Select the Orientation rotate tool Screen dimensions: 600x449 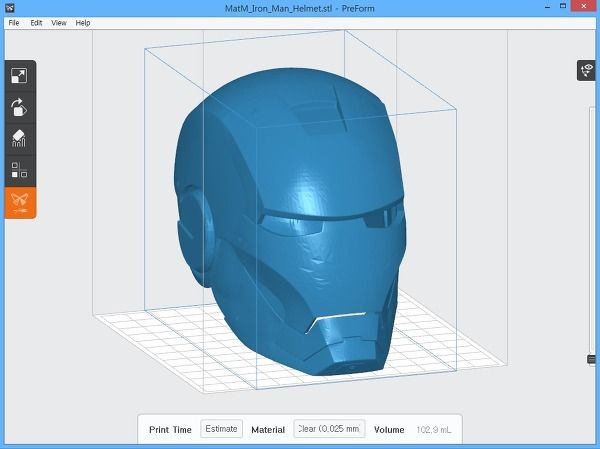pos(20,108)
